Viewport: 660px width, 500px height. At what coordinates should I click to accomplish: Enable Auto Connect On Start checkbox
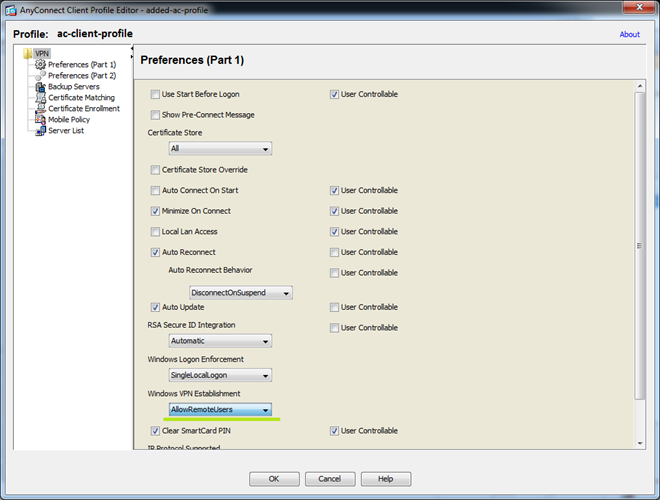(155, 190)
